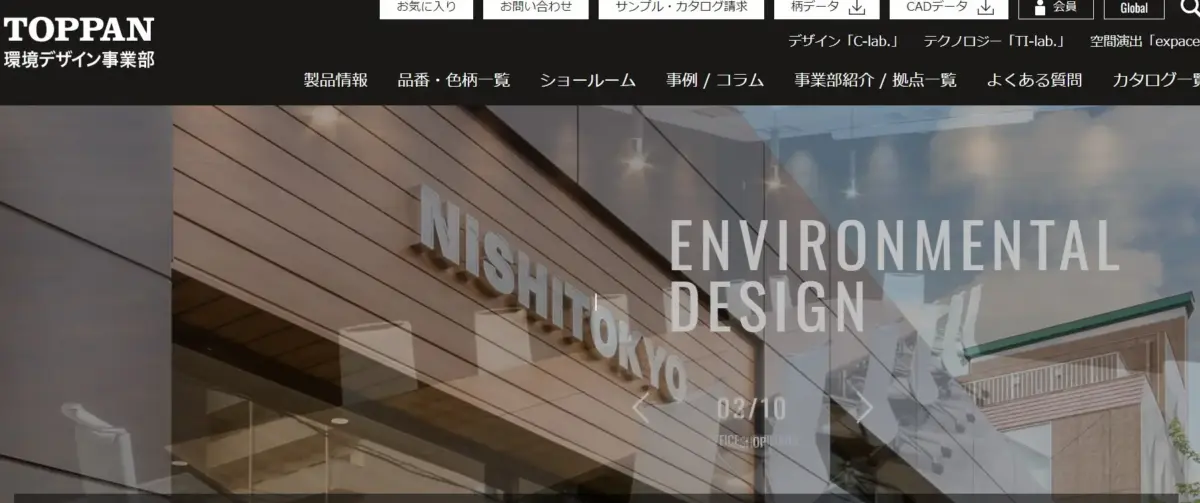The image size is (1200, 503).
Task: Click the ENVIRONMENTAL DESIGN headline
Action: (x=894, y=277)
